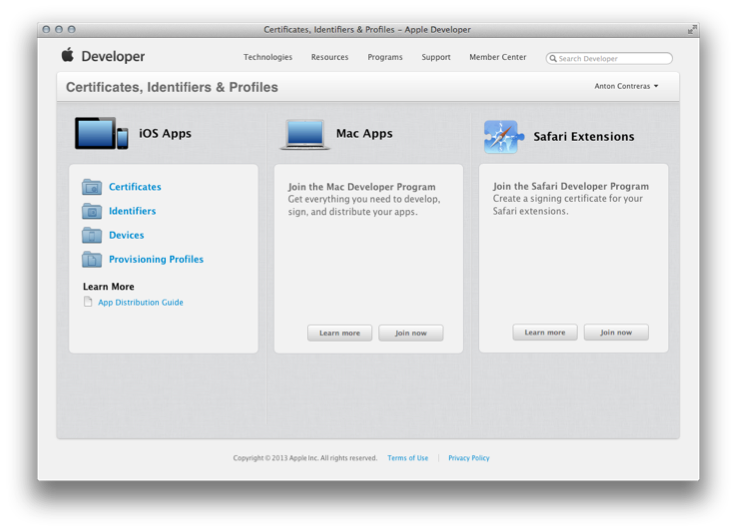
Task: Click Learn more under Safari Developer Program
Action: point(544,332)
